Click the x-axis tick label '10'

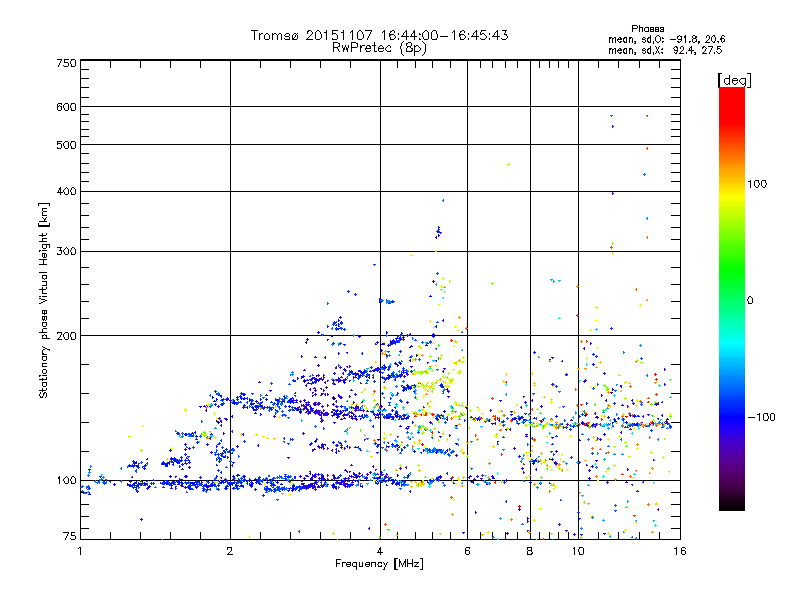point(578,551)
